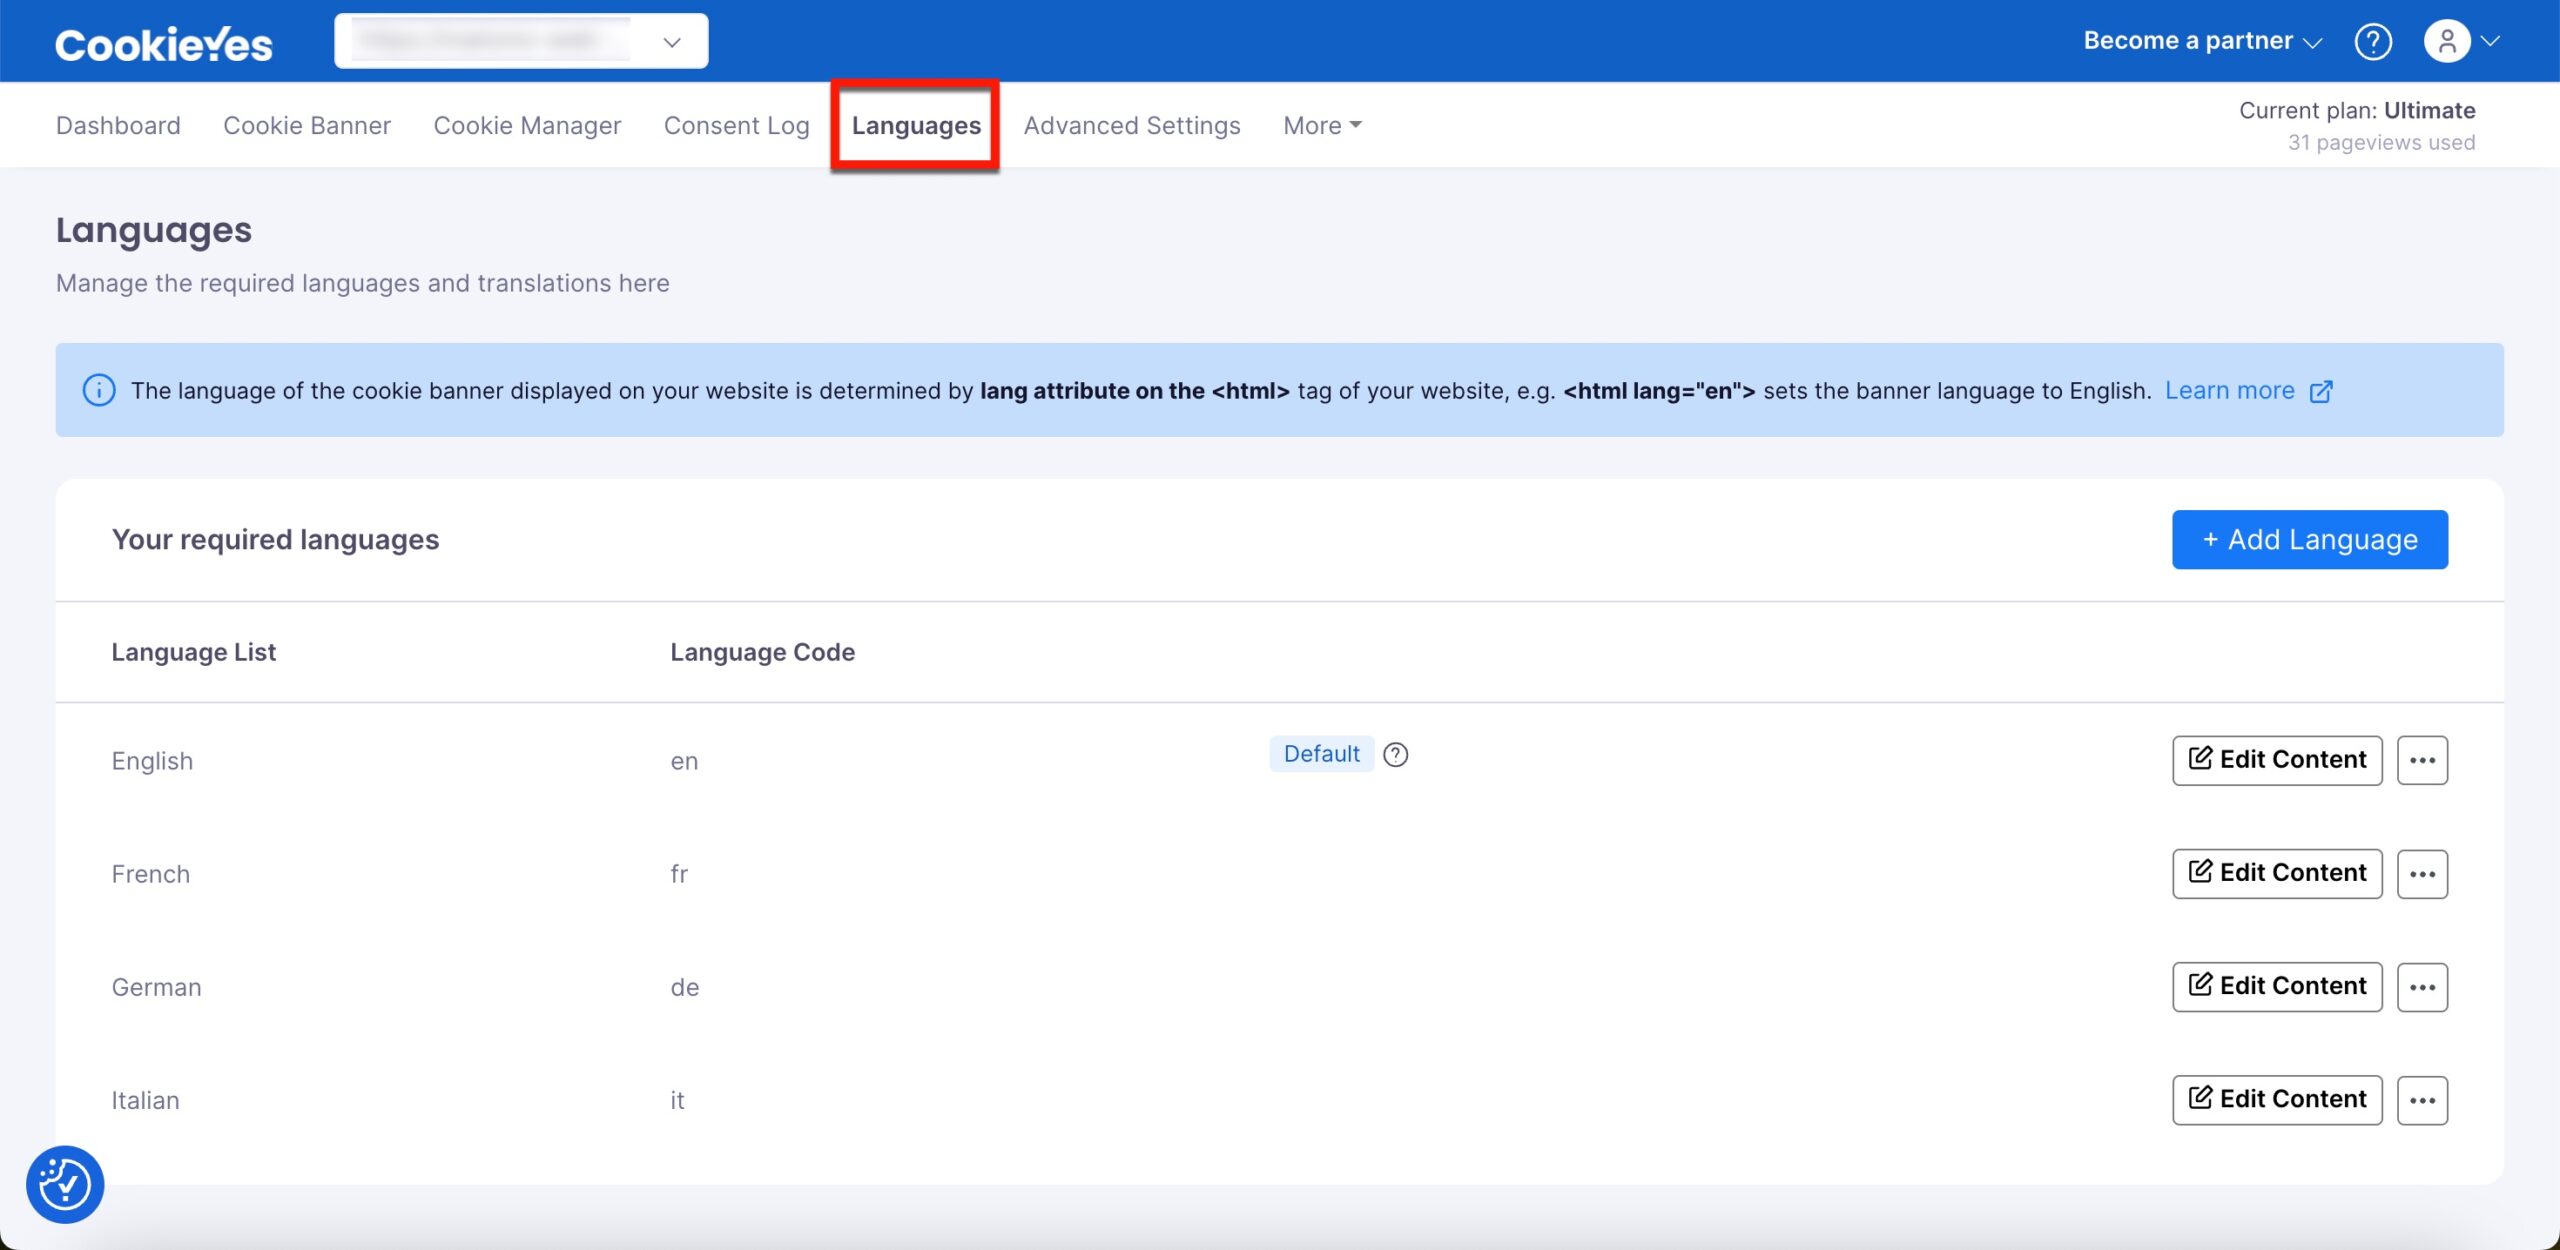Click the Add Language button

[2309, 539]
